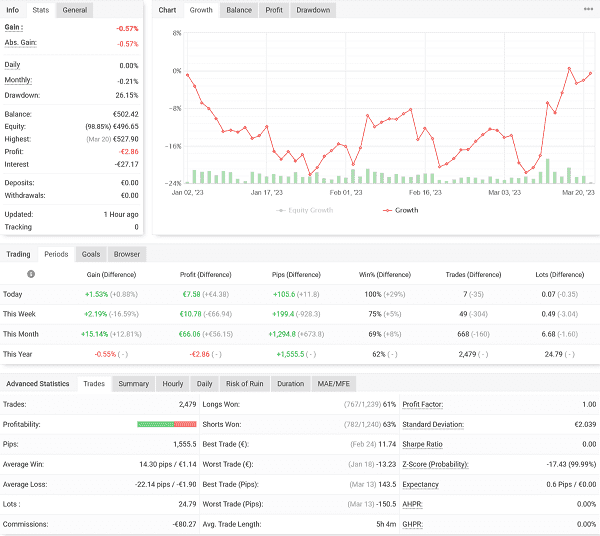Click the Expectancy label

click(421, 484)
